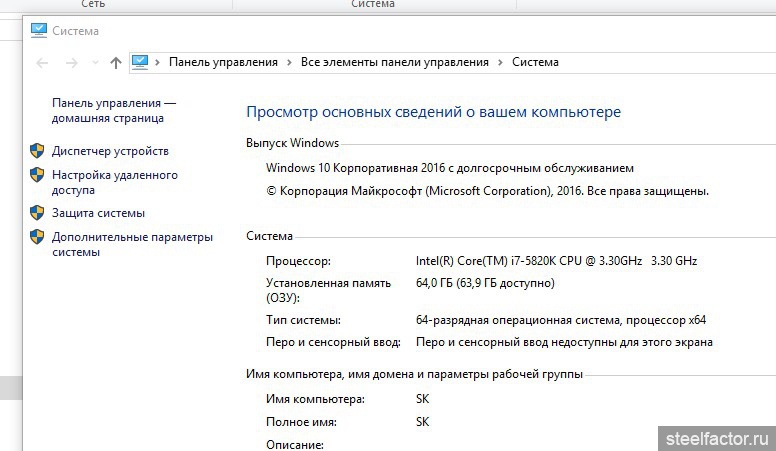
Task: Click the Тип системы: label
Action: [303, 320]
